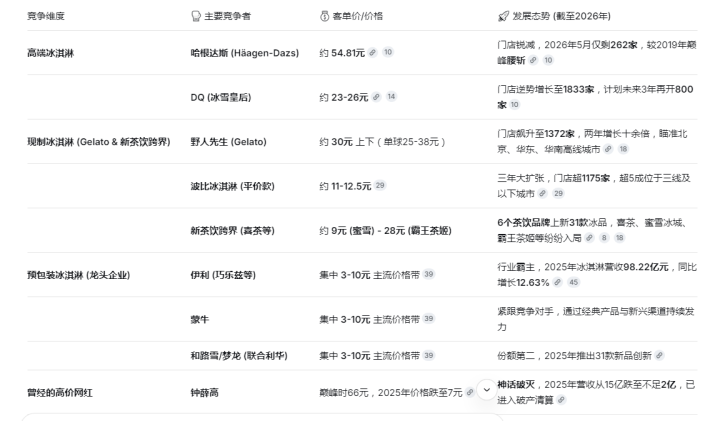Select the 波比冰淇淋 (平价款) cell
The image size is (720, 421).
point(233,186)
